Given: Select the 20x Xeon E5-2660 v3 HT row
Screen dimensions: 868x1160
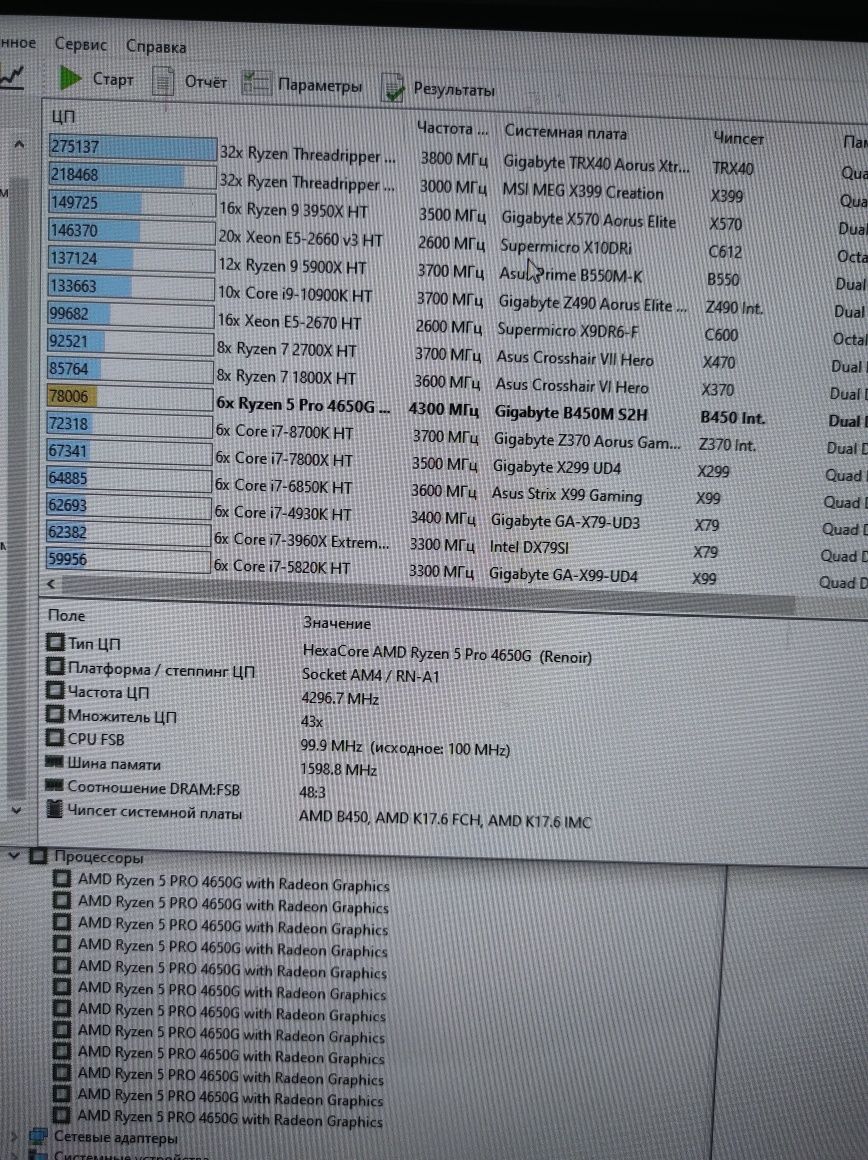Looking at the screenshot, I should [x=300, y=238].
